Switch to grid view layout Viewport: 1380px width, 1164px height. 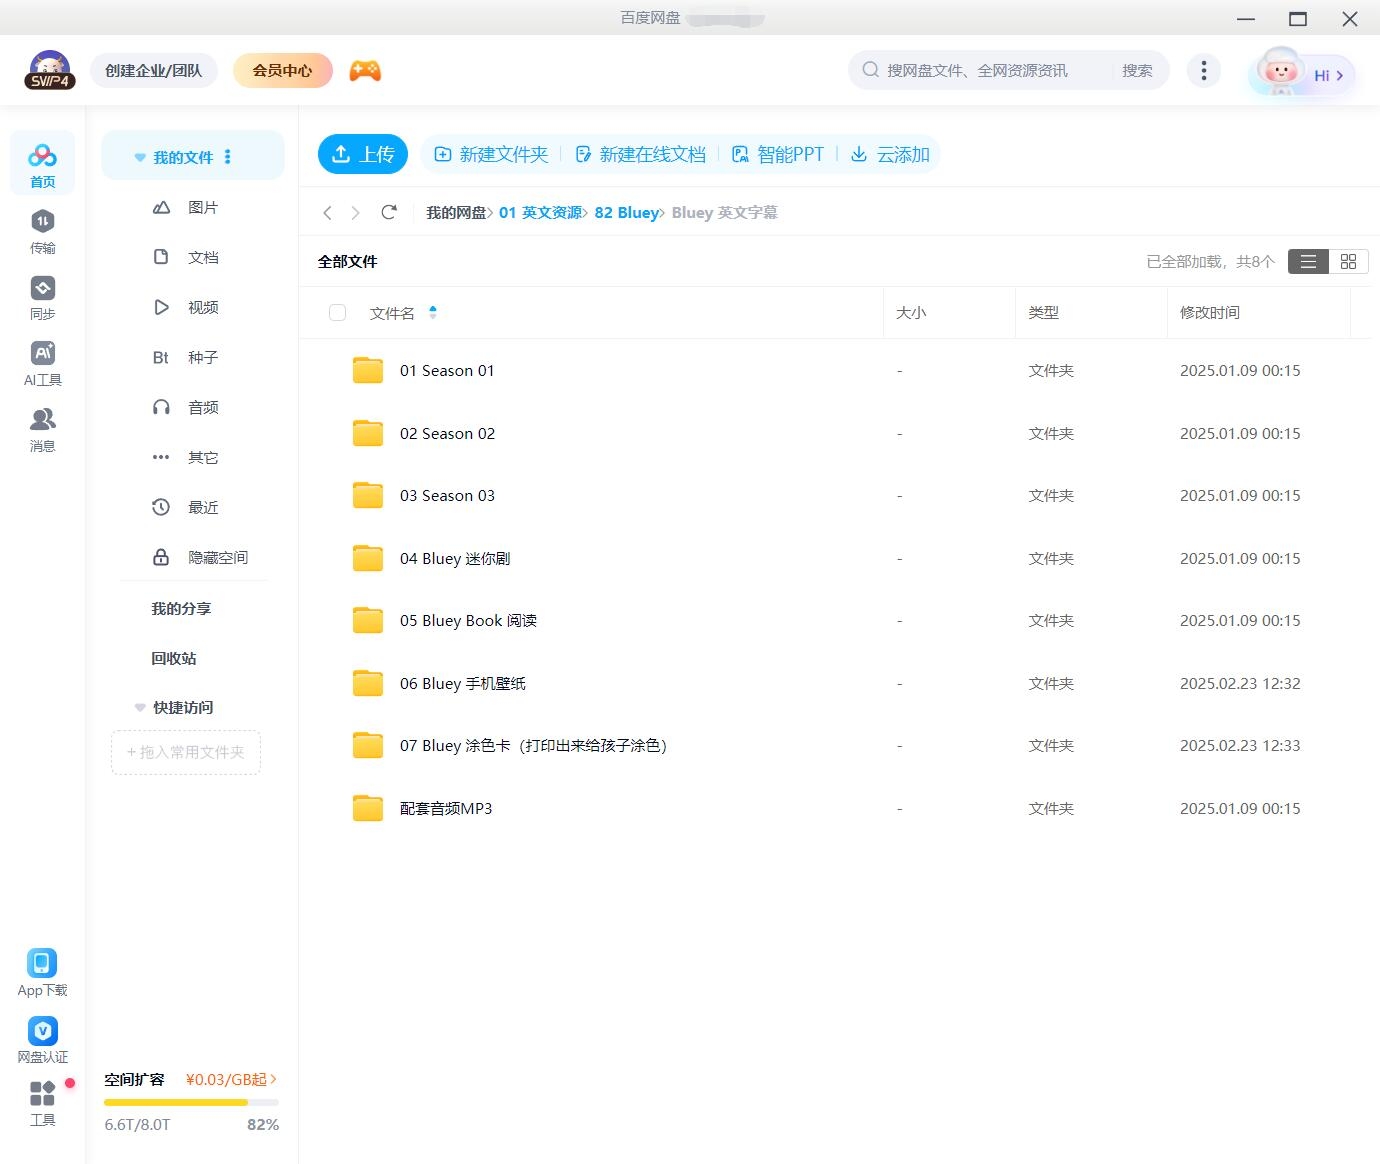click(x=1348, y=261)
